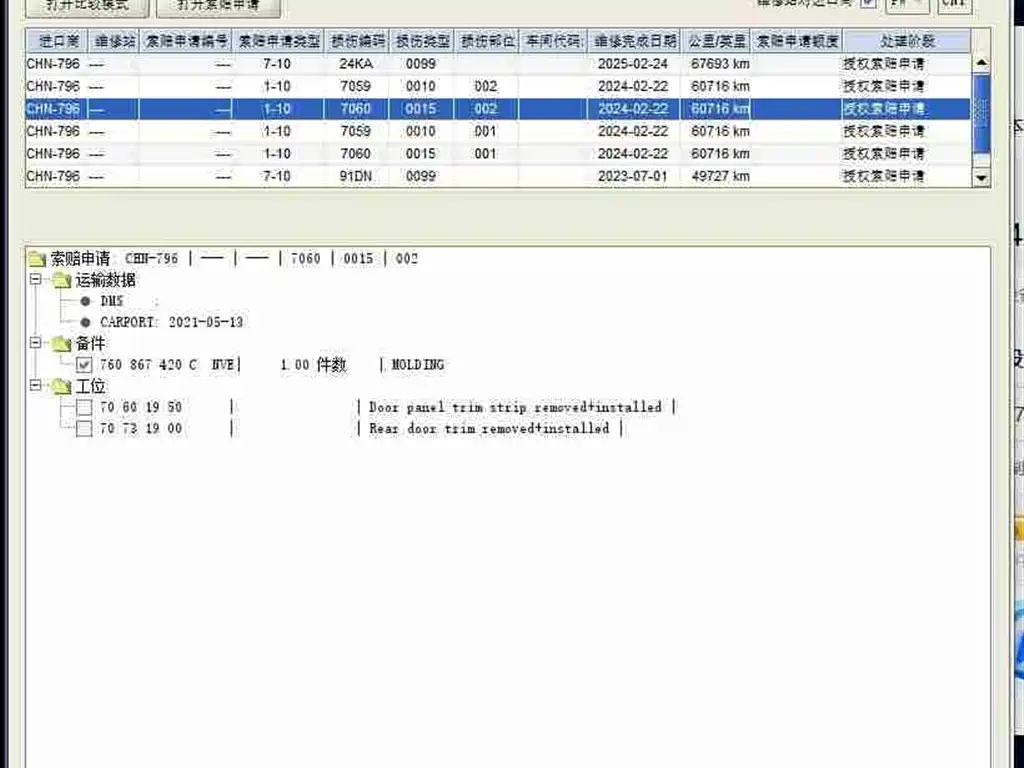Select the 7059 claim row with location 001
1024x768 pixels.
[x=498, y=131]
